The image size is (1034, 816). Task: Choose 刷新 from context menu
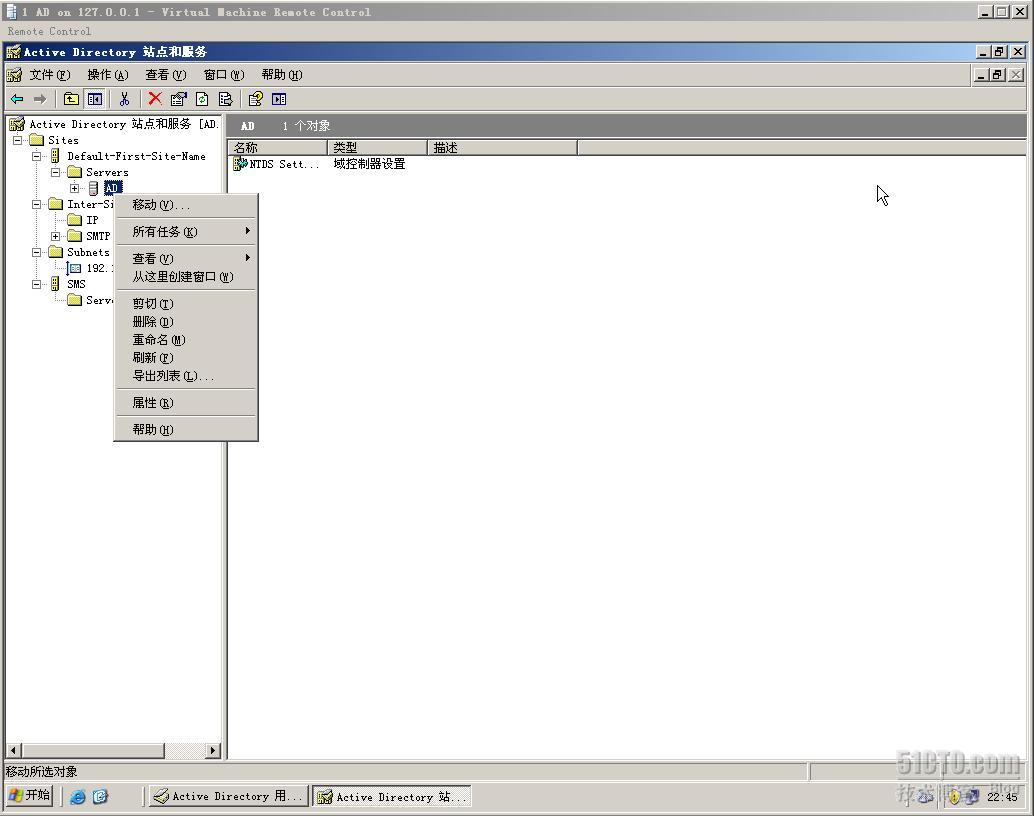186,358
